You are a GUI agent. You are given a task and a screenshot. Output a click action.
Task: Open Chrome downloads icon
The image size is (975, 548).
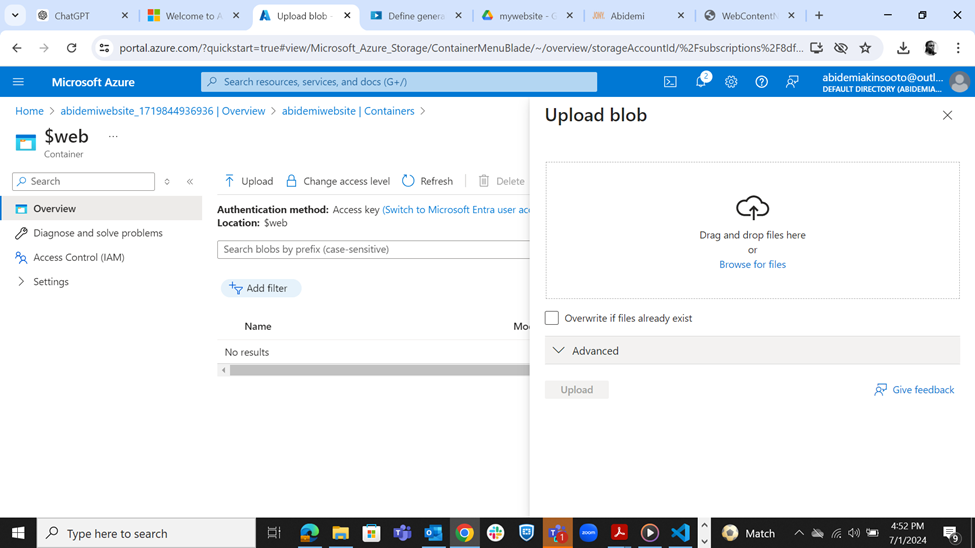coord(903,48)
